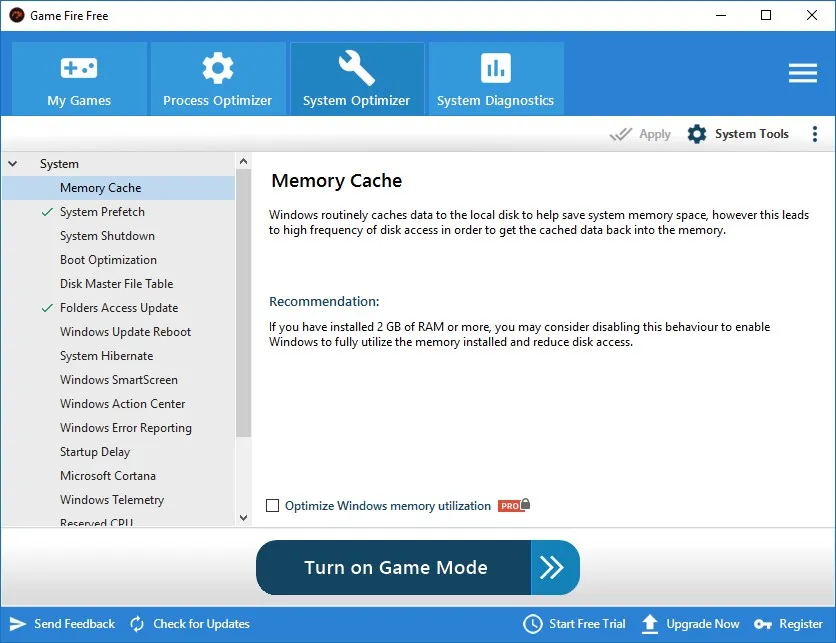Screen dimensions: 836x643
Task: Switch to the System Diagnostics tab
Action: [496, 79]
